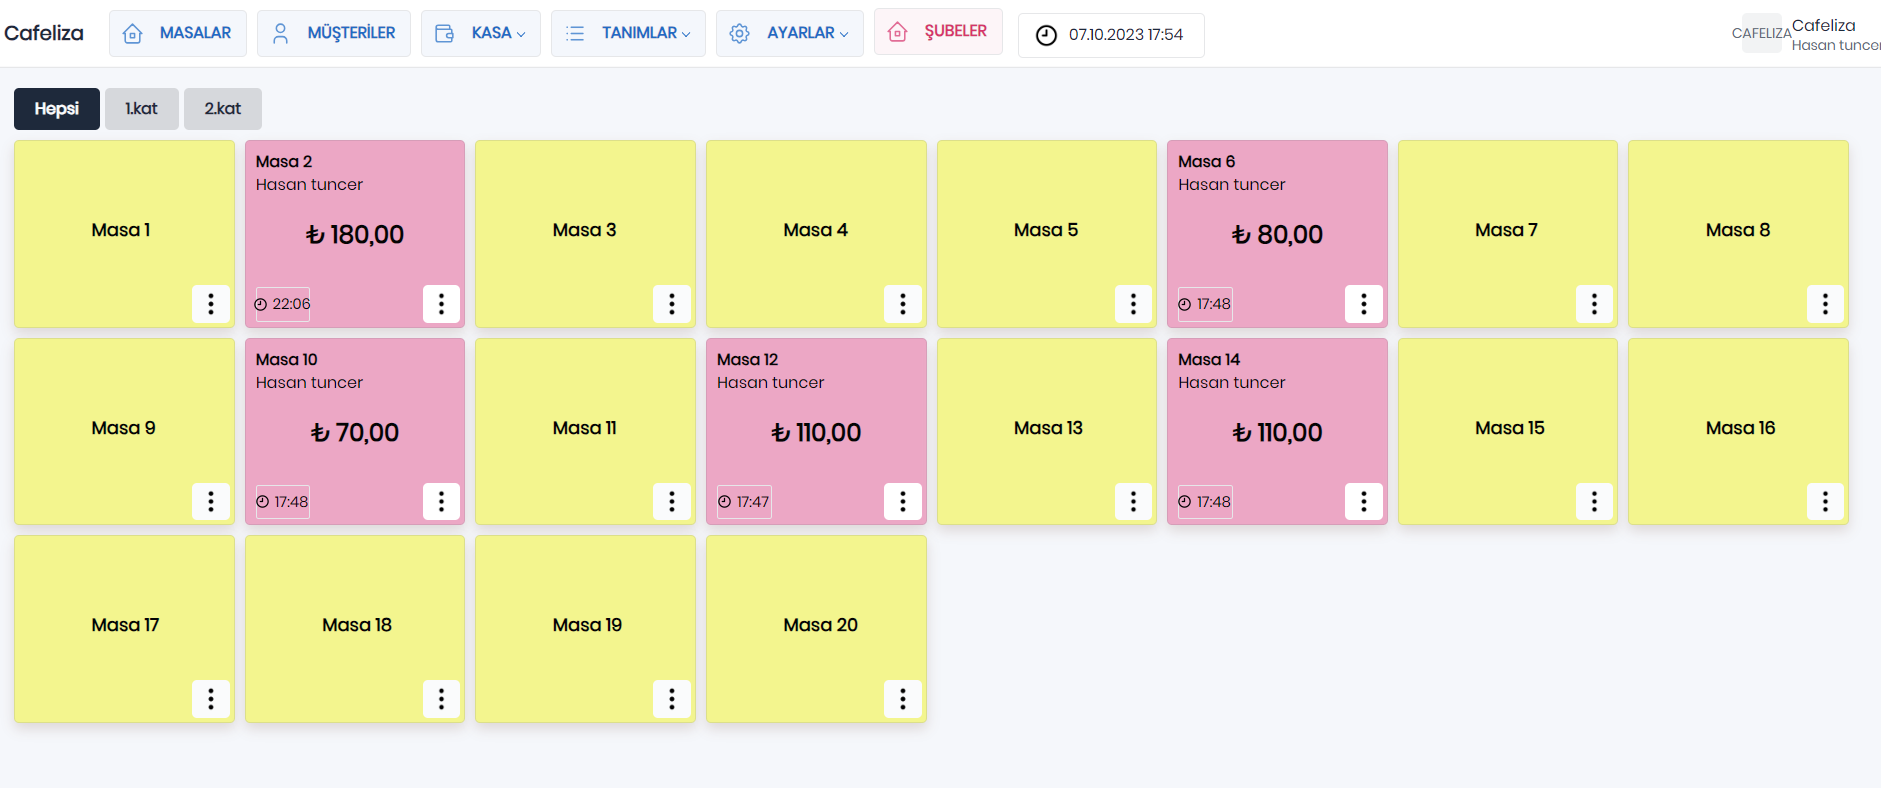Screen dimensions: 1881x788
Task: Open the Masa 14 table card
Action: pos(1277,431)
